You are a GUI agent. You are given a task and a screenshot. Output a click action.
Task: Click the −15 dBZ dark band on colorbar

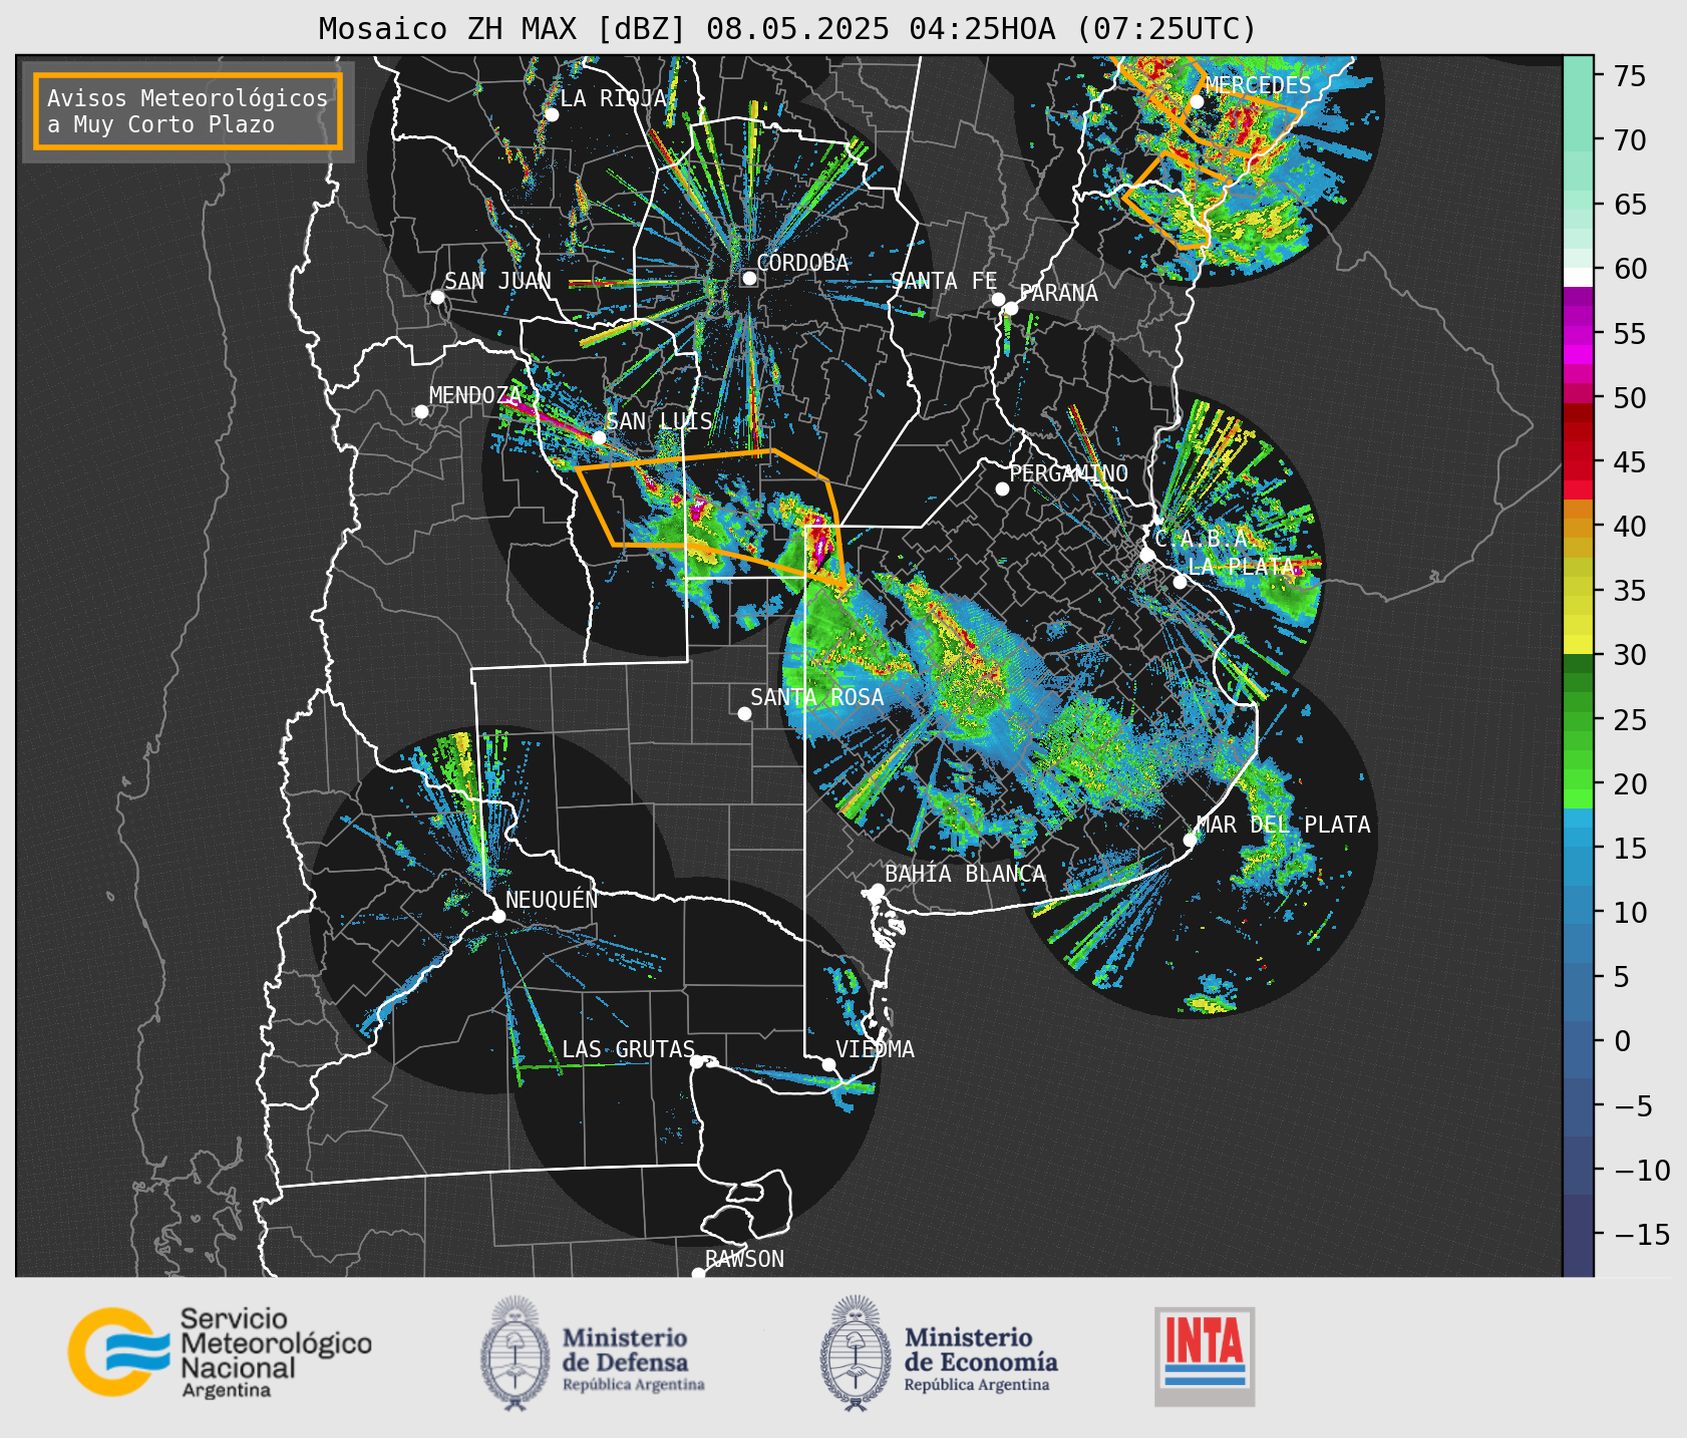(1578, 1234)
